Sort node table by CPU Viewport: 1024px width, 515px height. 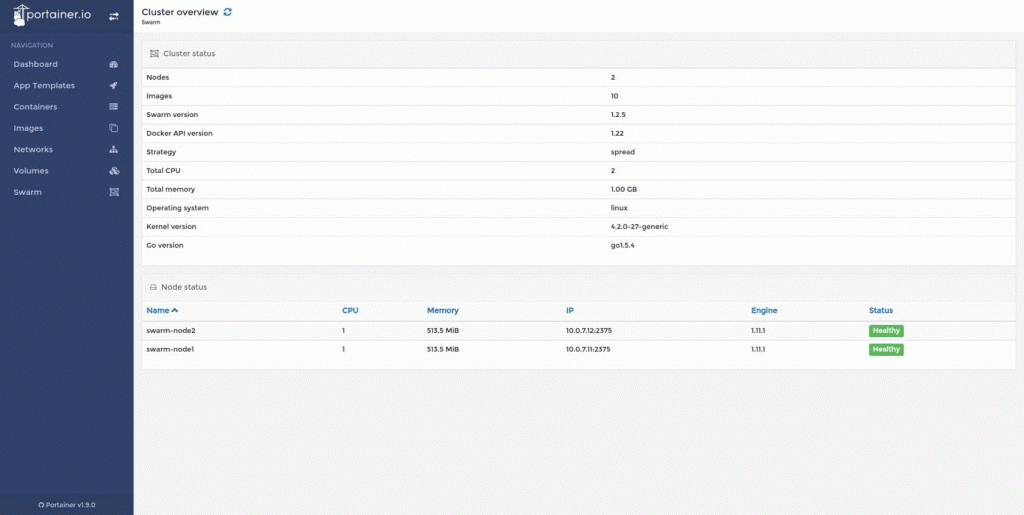point(350,310)
